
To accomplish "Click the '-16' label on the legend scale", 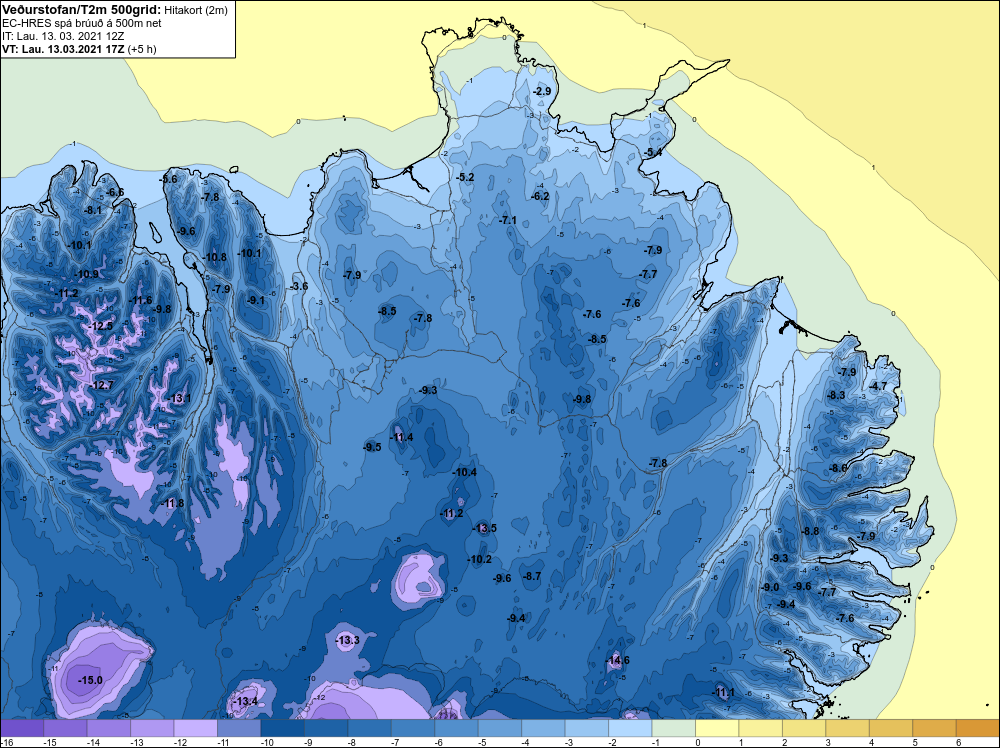I will (x=6, y=742).
